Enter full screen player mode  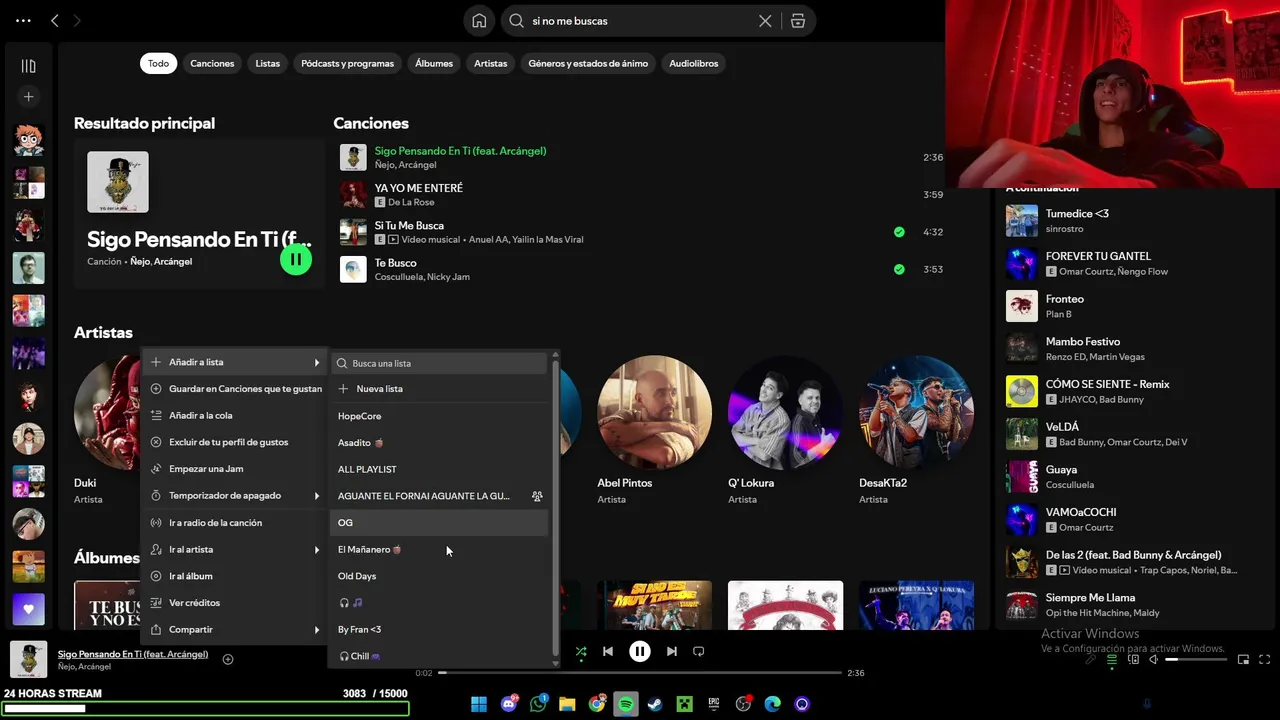point(1264,659)
